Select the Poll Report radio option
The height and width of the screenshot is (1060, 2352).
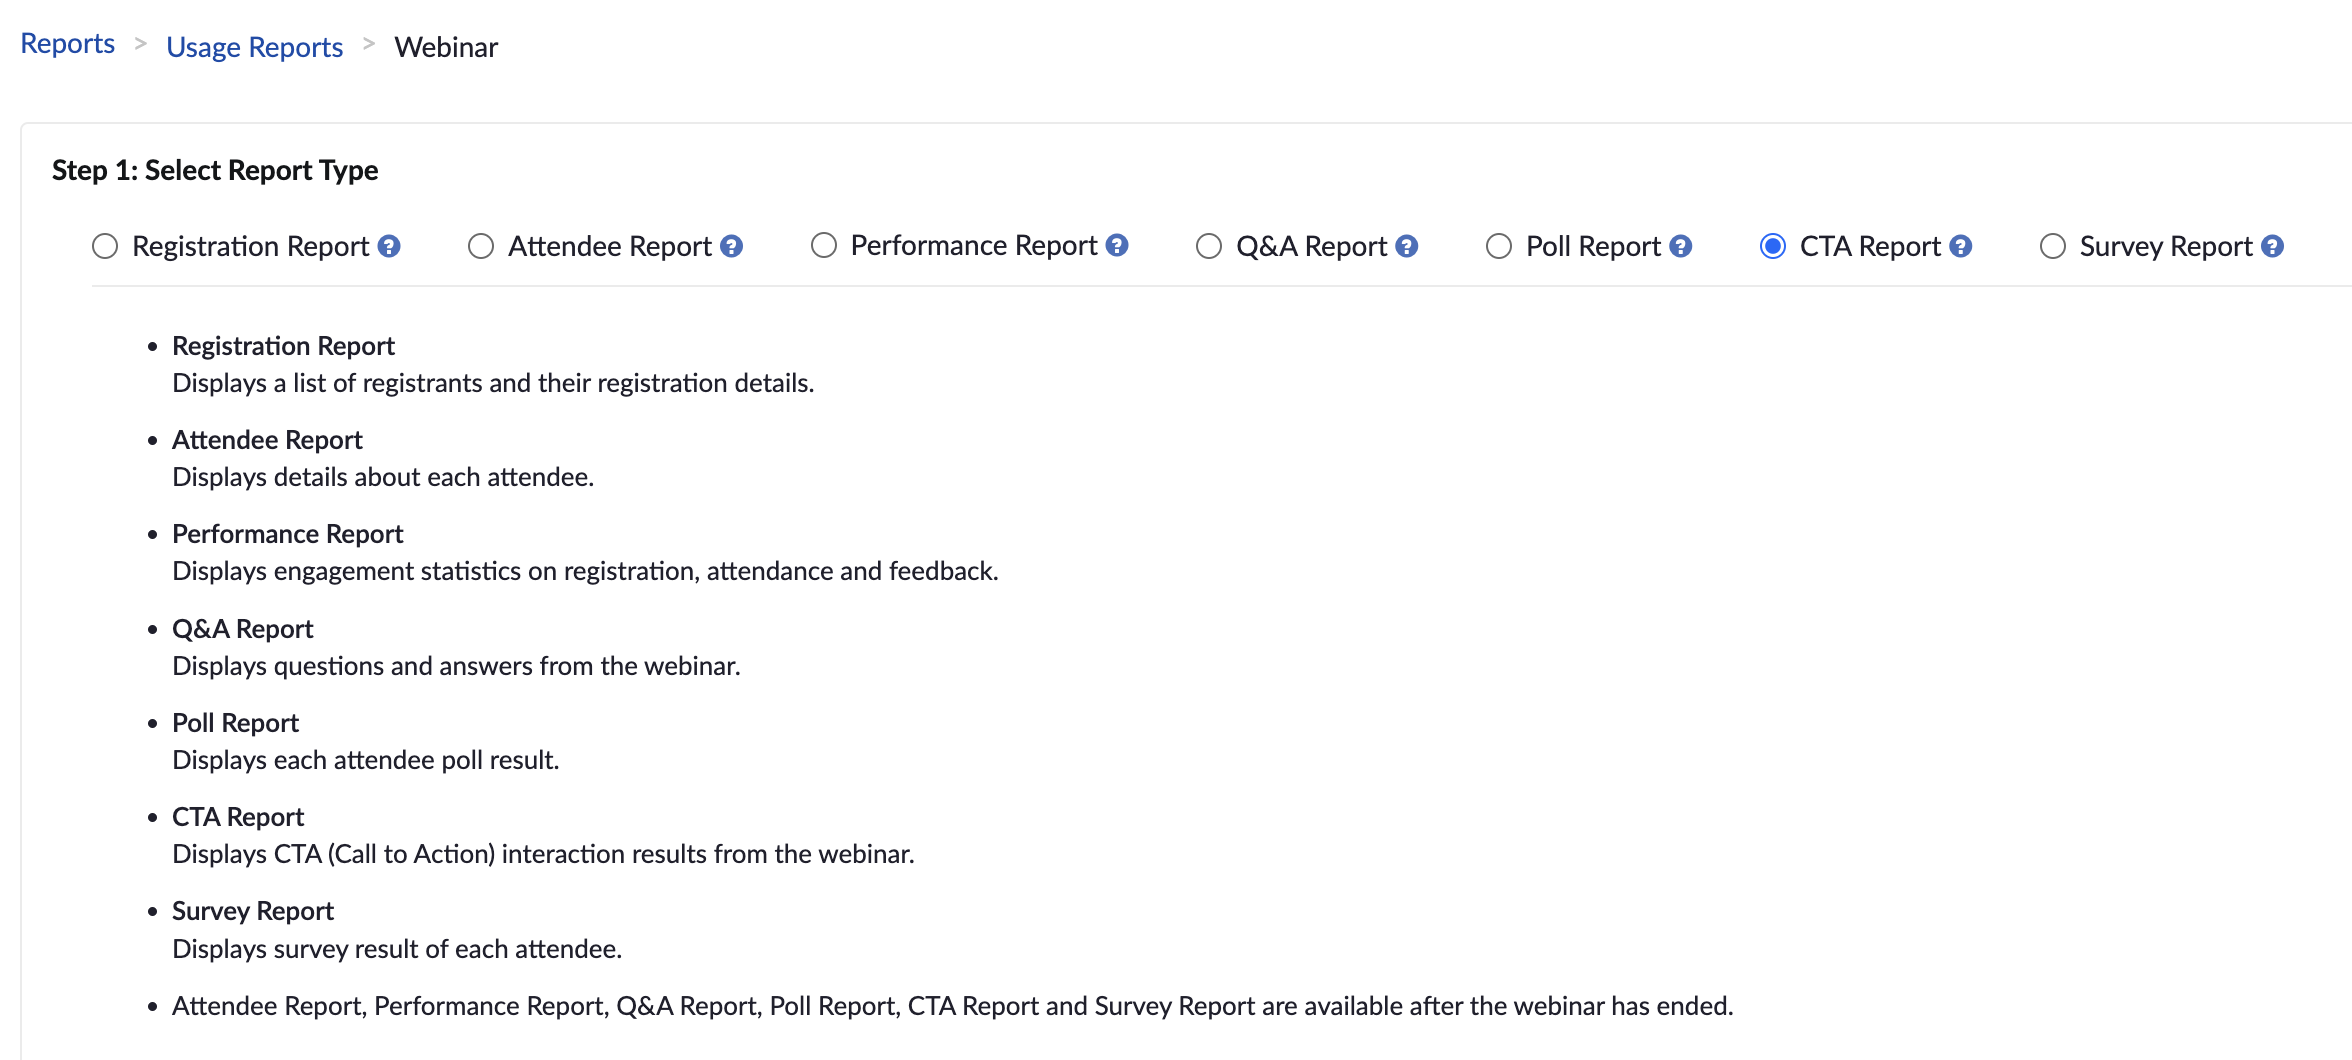pos(1499,246)
